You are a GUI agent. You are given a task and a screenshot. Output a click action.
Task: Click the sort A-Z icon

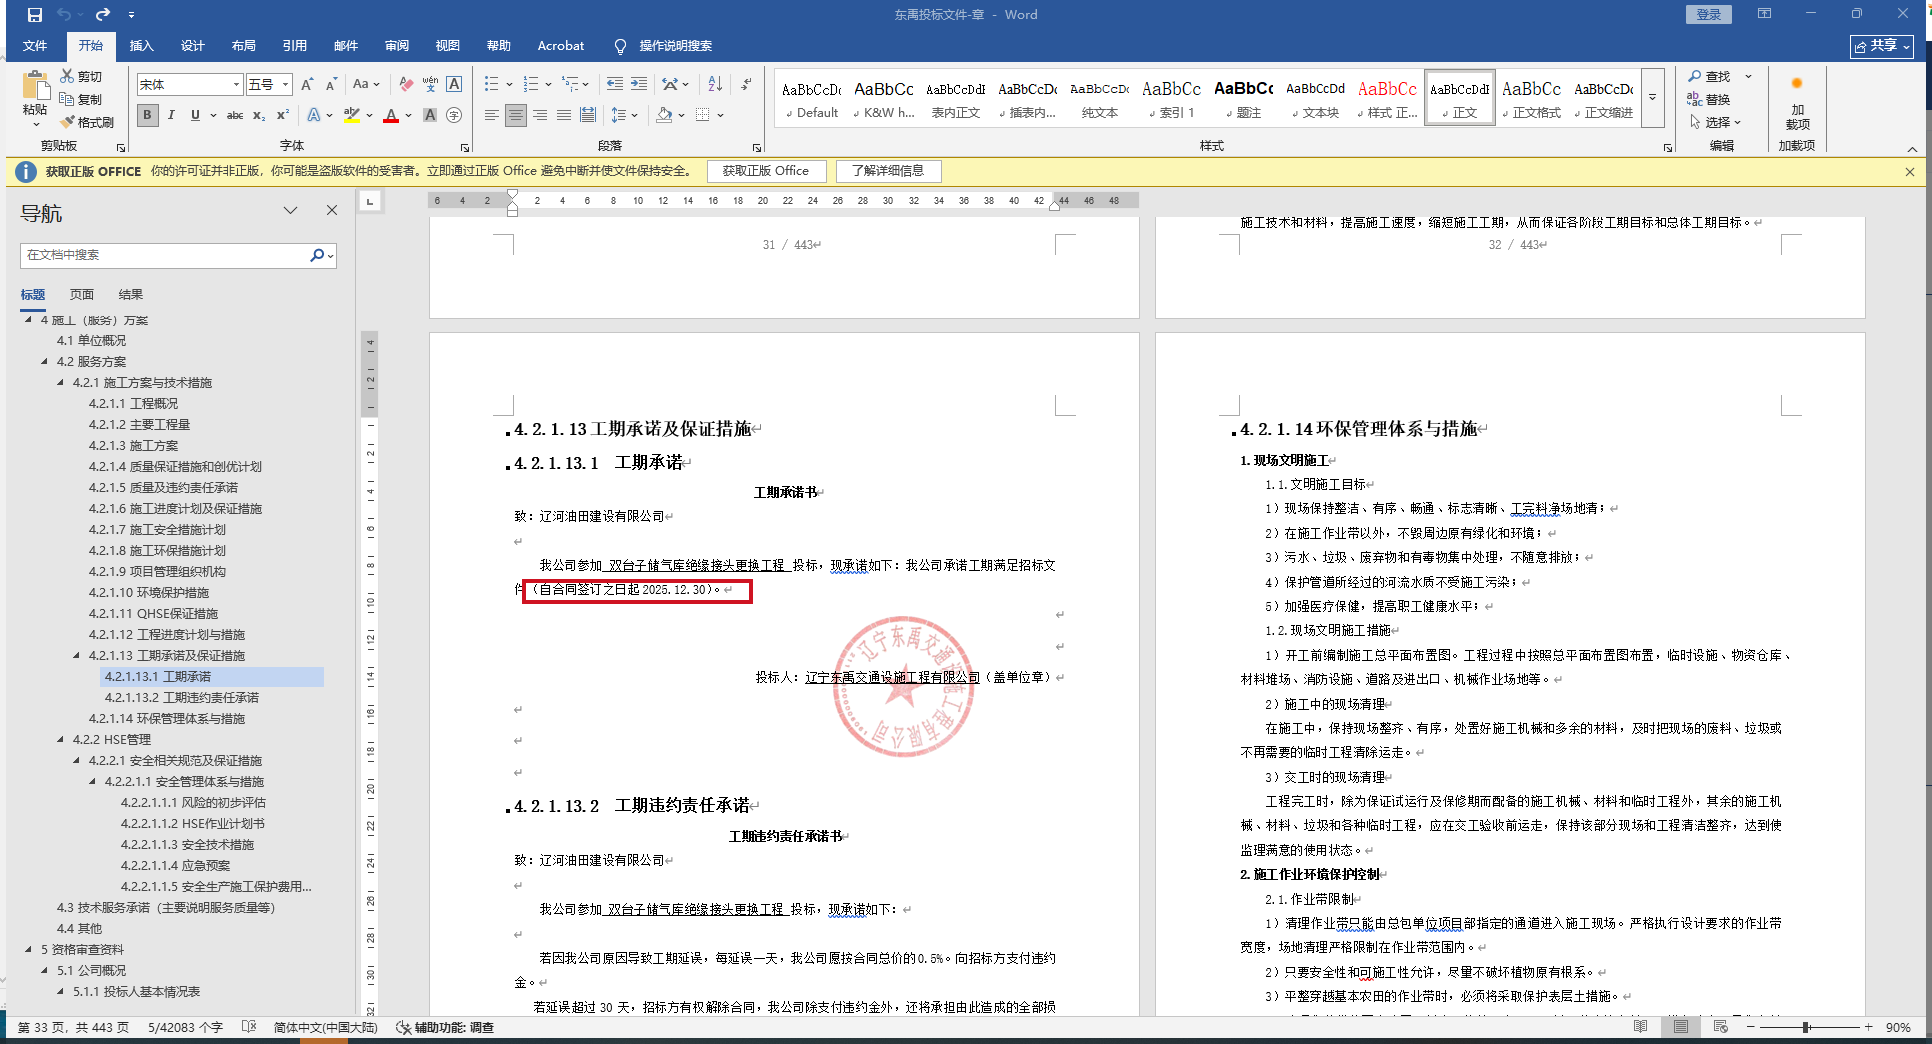pyautogui.click(x=715, y=85)
